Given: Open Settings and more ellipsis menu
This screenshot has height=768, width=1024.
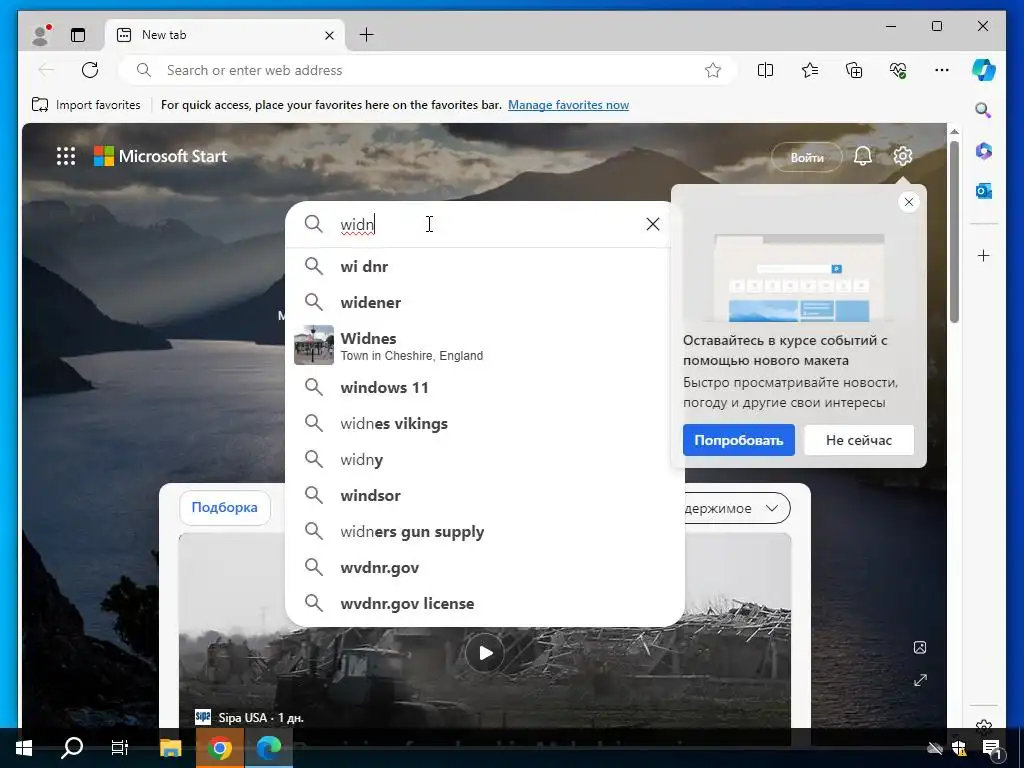Looking at the screenshot, I should (x=942, y=70).
